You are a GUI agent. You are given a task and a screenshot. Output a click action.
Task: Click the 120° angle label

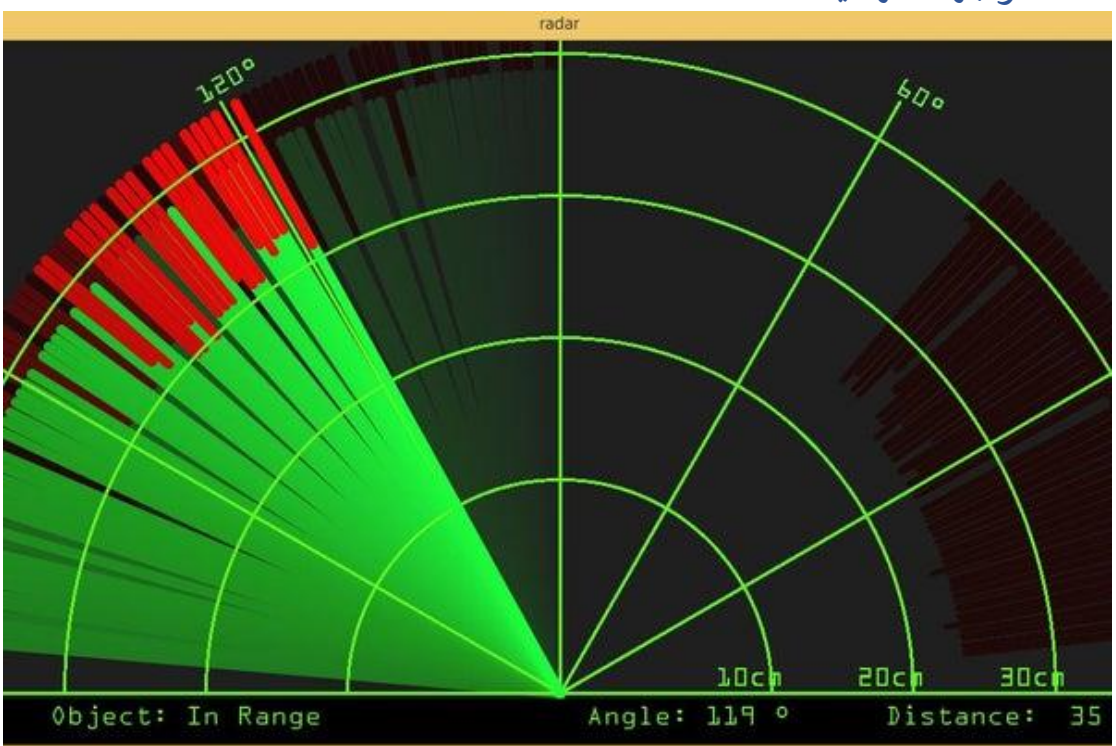(225, 80)
